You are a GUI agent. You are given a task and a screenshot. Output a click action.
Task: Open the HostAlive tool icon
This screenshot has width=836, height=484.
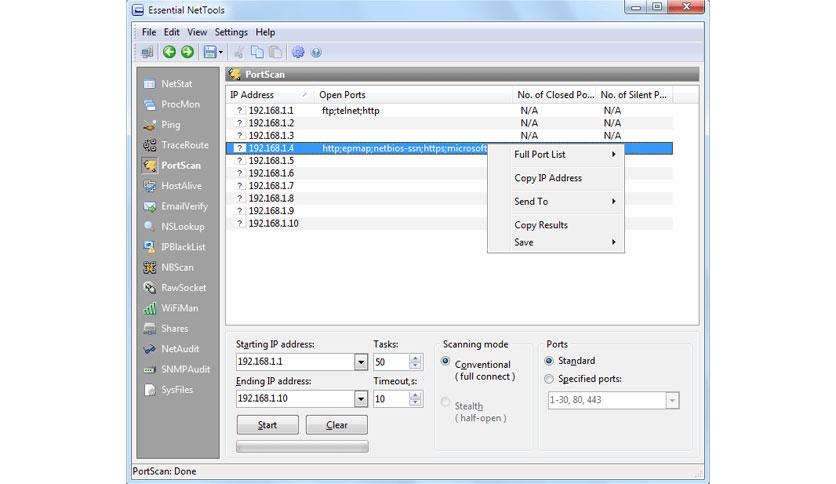pos(150,186)
